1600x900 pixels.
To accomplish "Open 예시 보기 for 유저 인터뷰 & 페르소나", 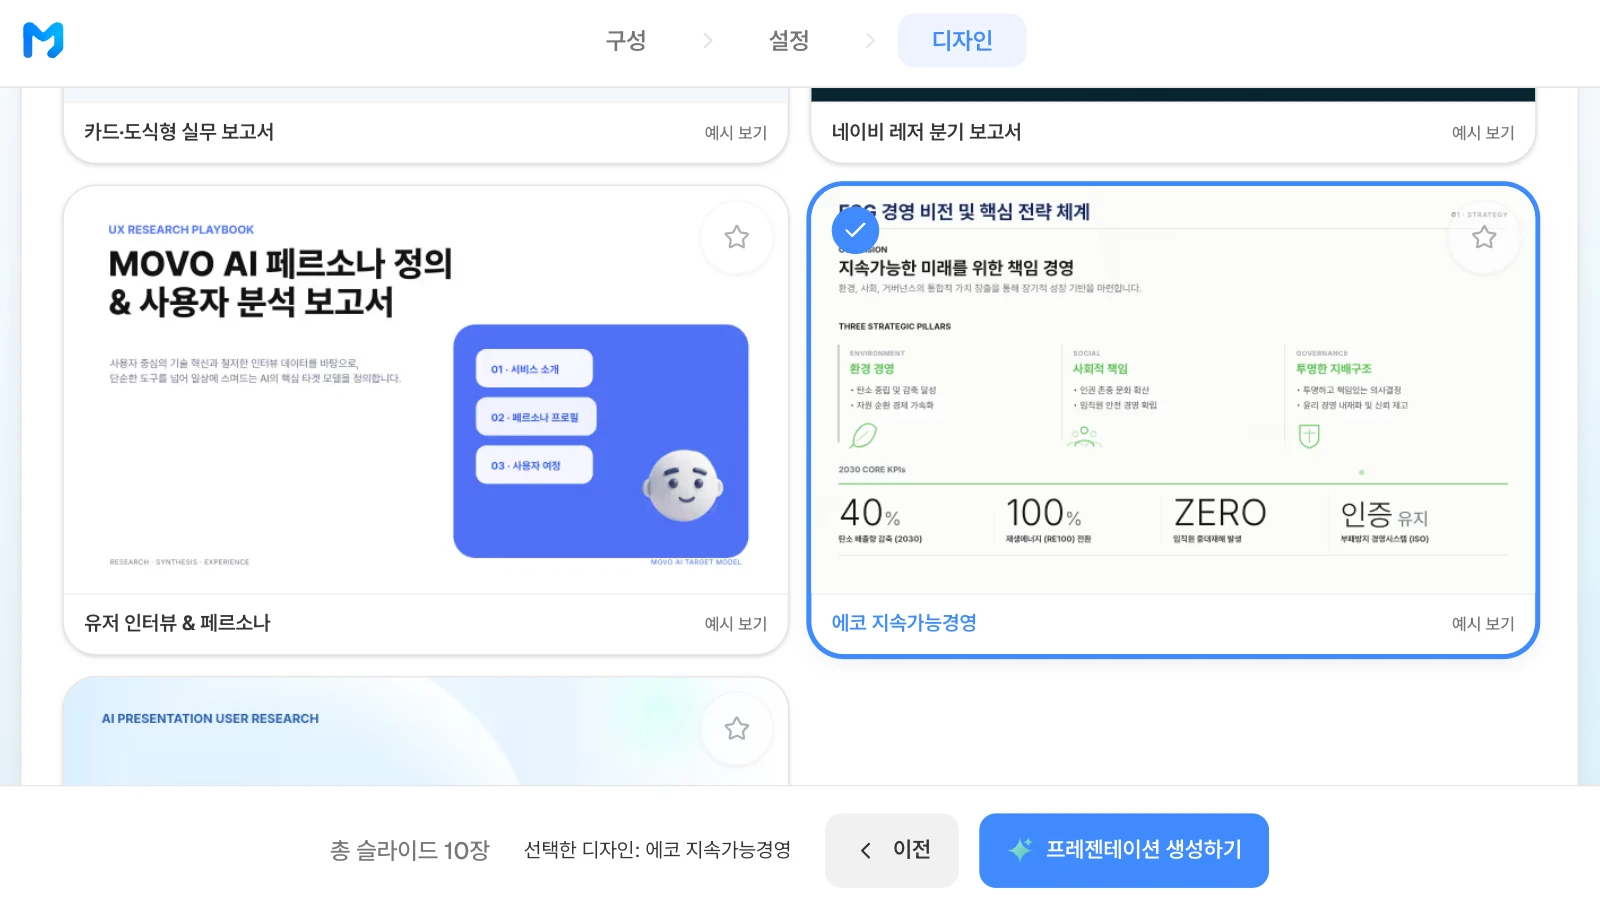I will [x=735, y=623].
